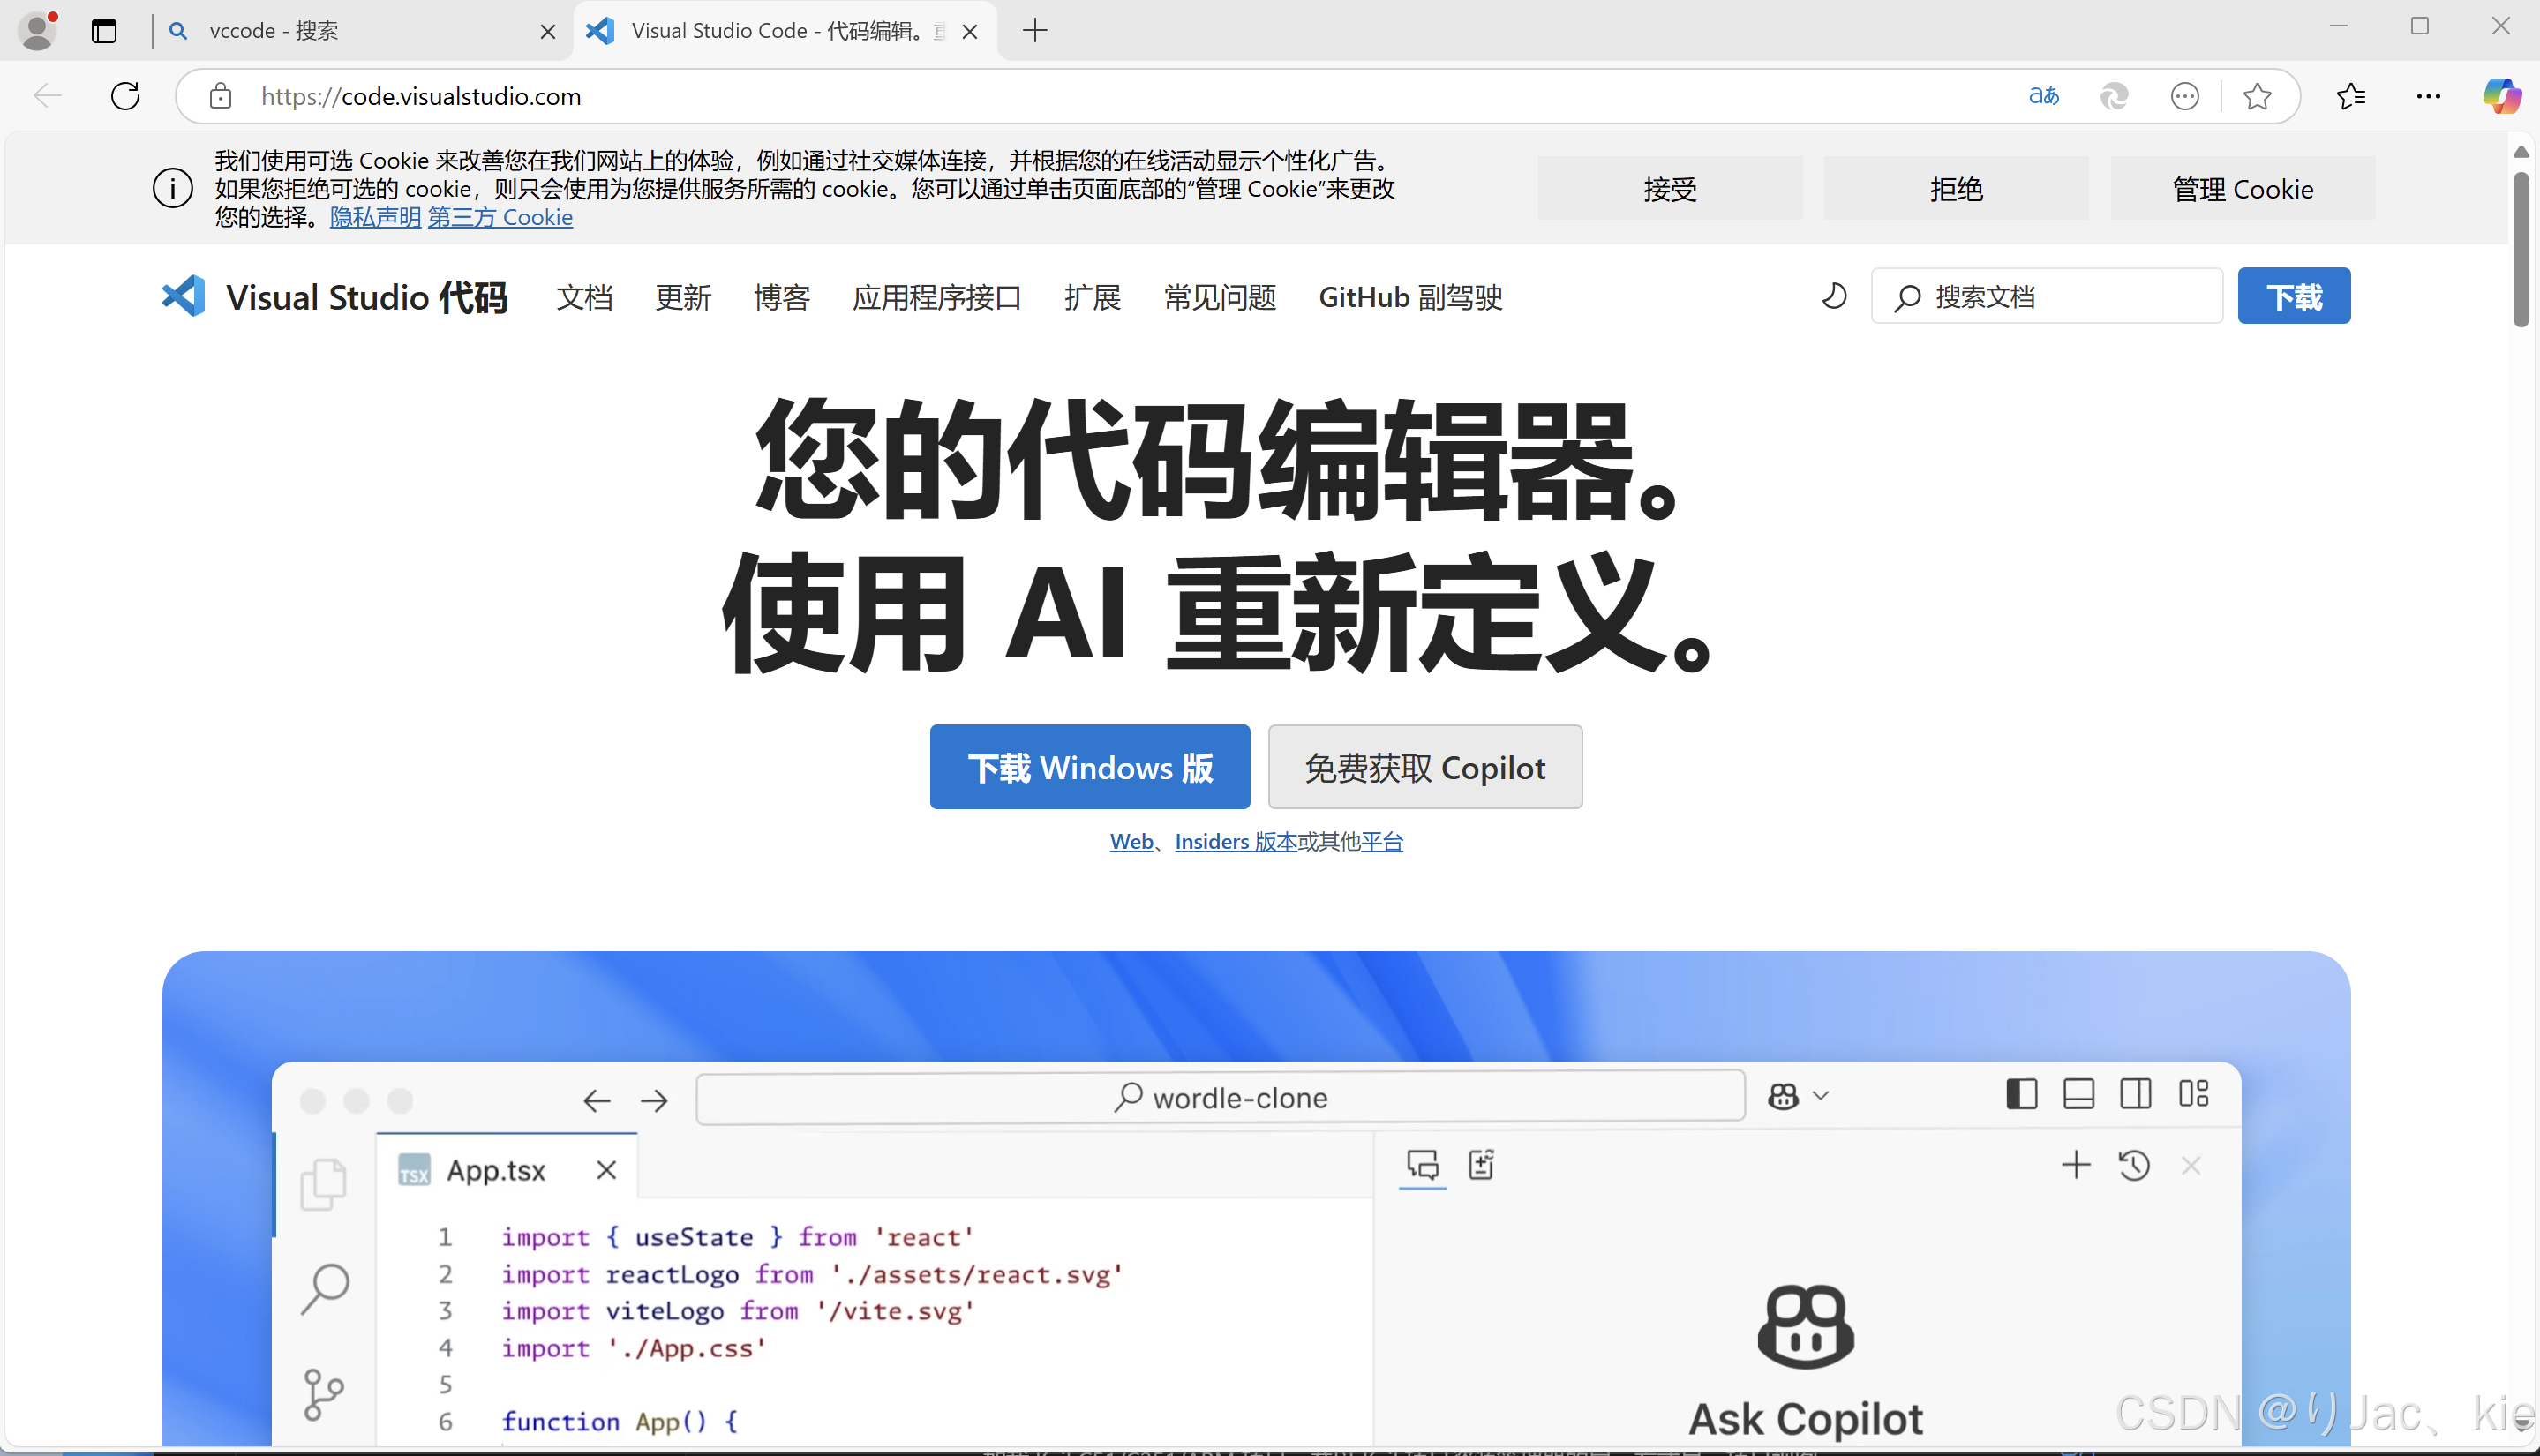Click the history restore icon in the editor mockup

click(x=2135, y=1164)
